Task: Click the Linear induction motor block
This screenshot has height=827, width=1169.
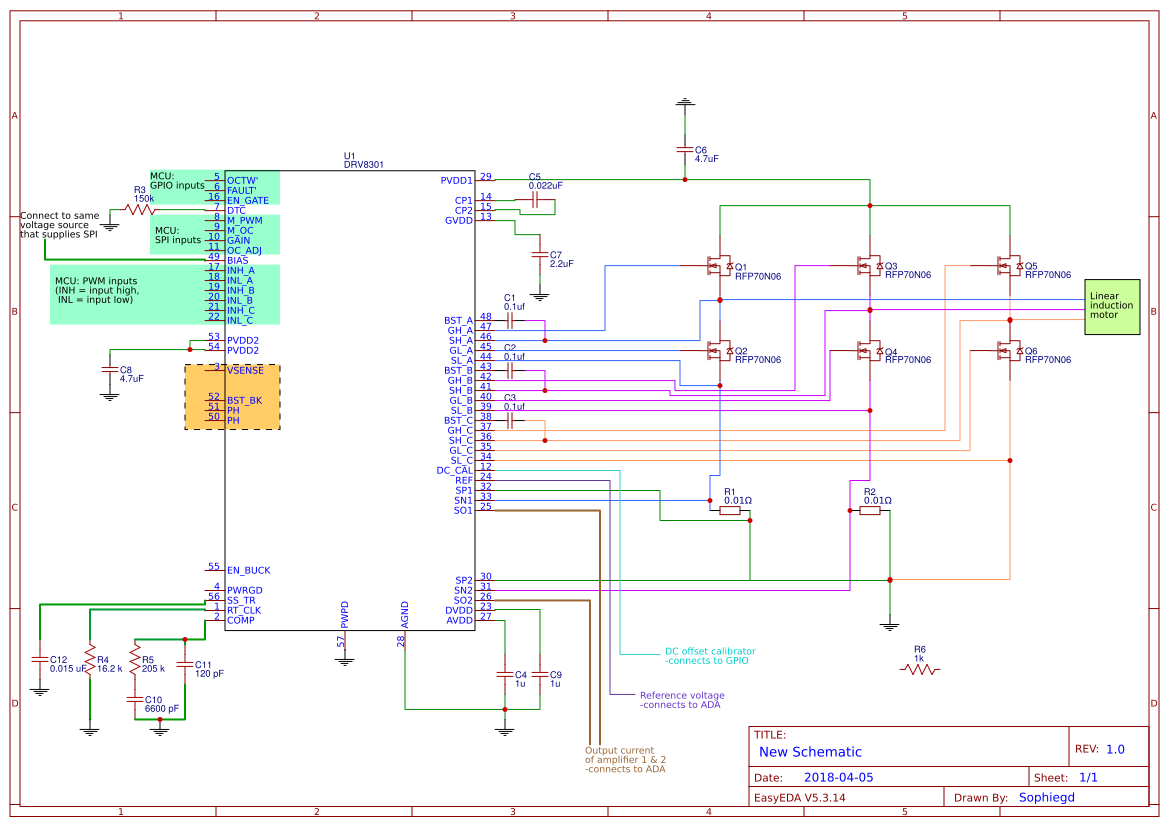Action: [x=1111, y=305]
